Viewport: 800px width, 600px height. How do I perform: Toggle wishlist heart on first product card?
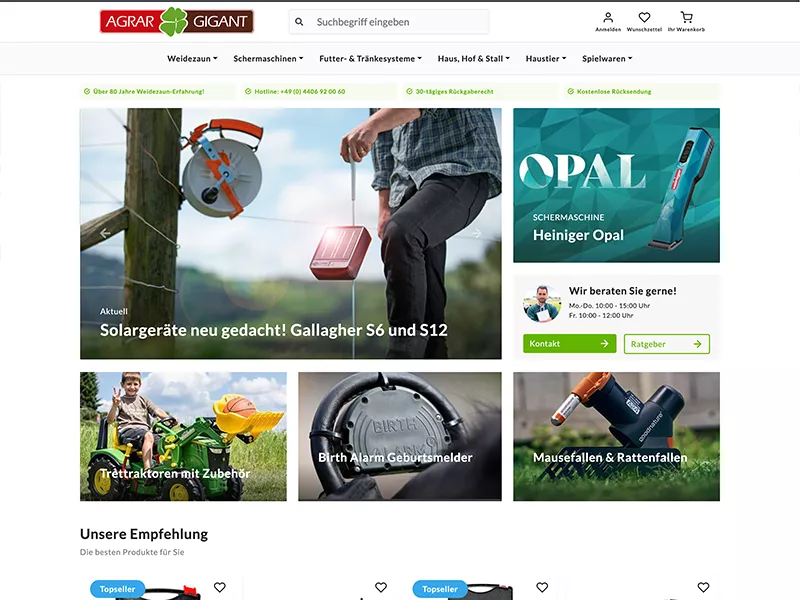(220, 587)
